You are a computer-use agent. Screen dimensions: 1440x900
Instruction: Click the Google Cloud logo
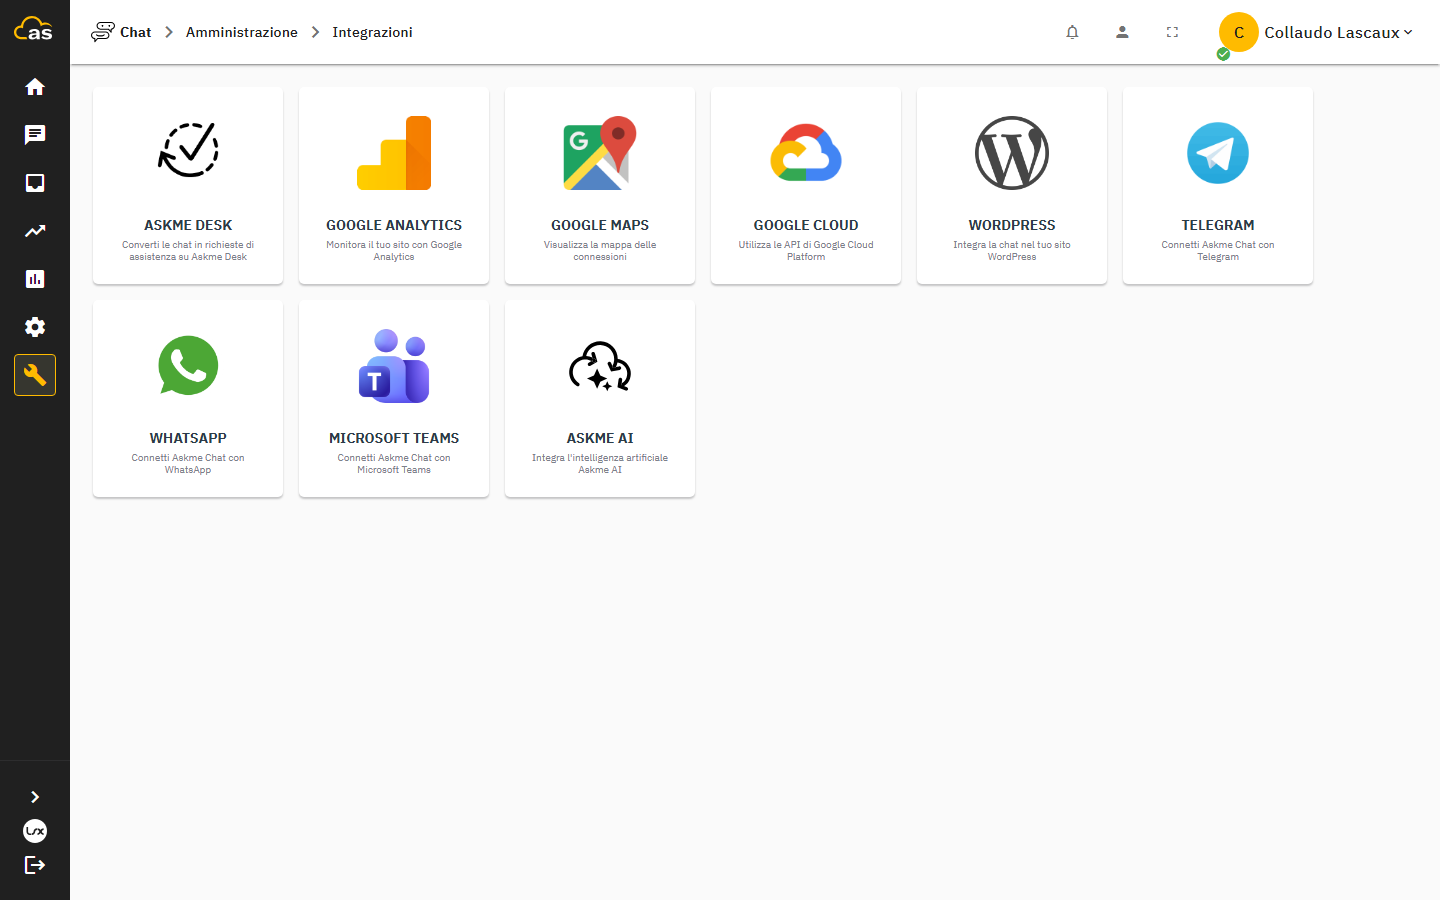click(806, 153)
